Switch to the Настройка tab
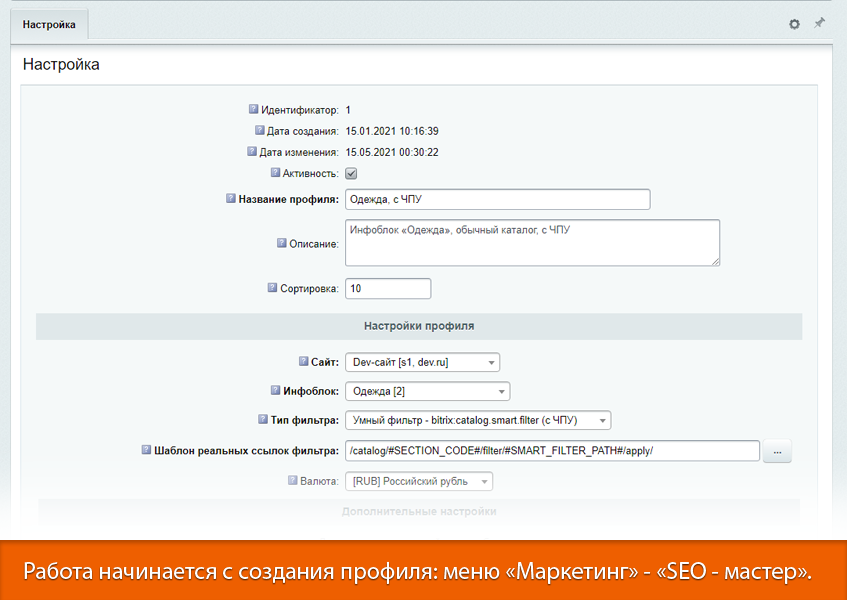847x600 pixels. click(x=49, y=25)
